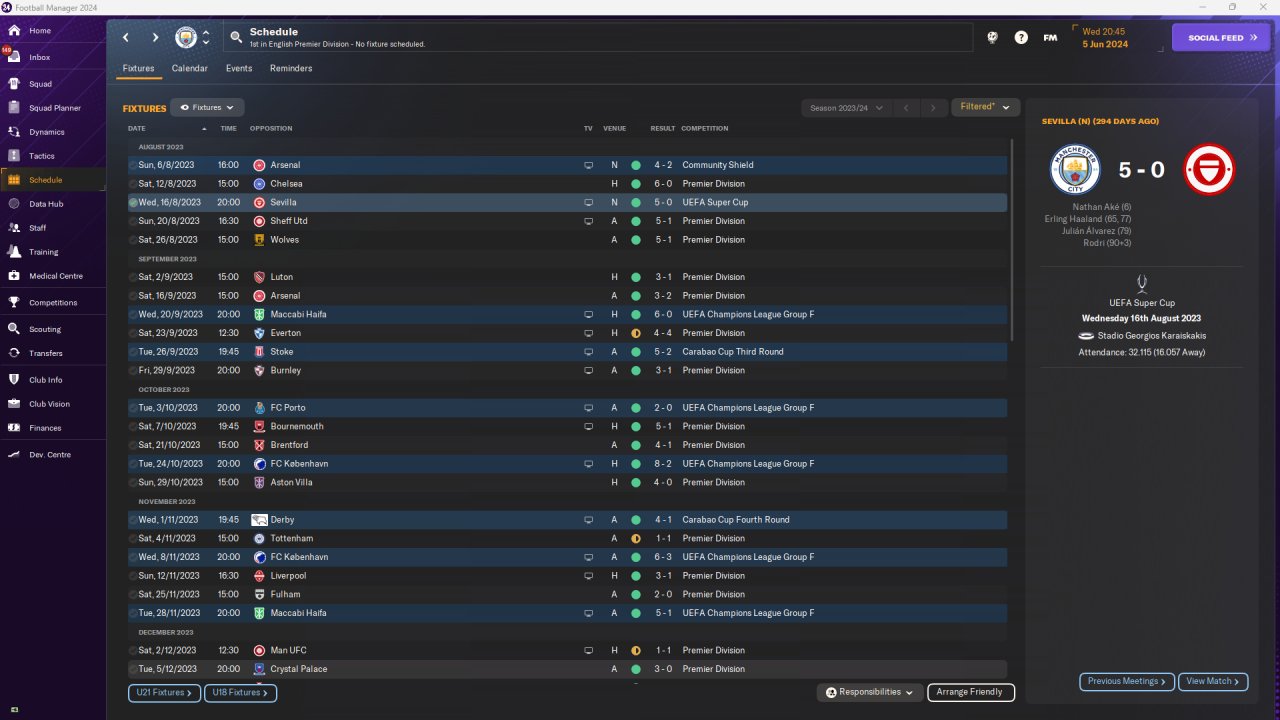Click the Arrange Friendly button
The height and width of the screenshot is (720, 1280).
971,692
